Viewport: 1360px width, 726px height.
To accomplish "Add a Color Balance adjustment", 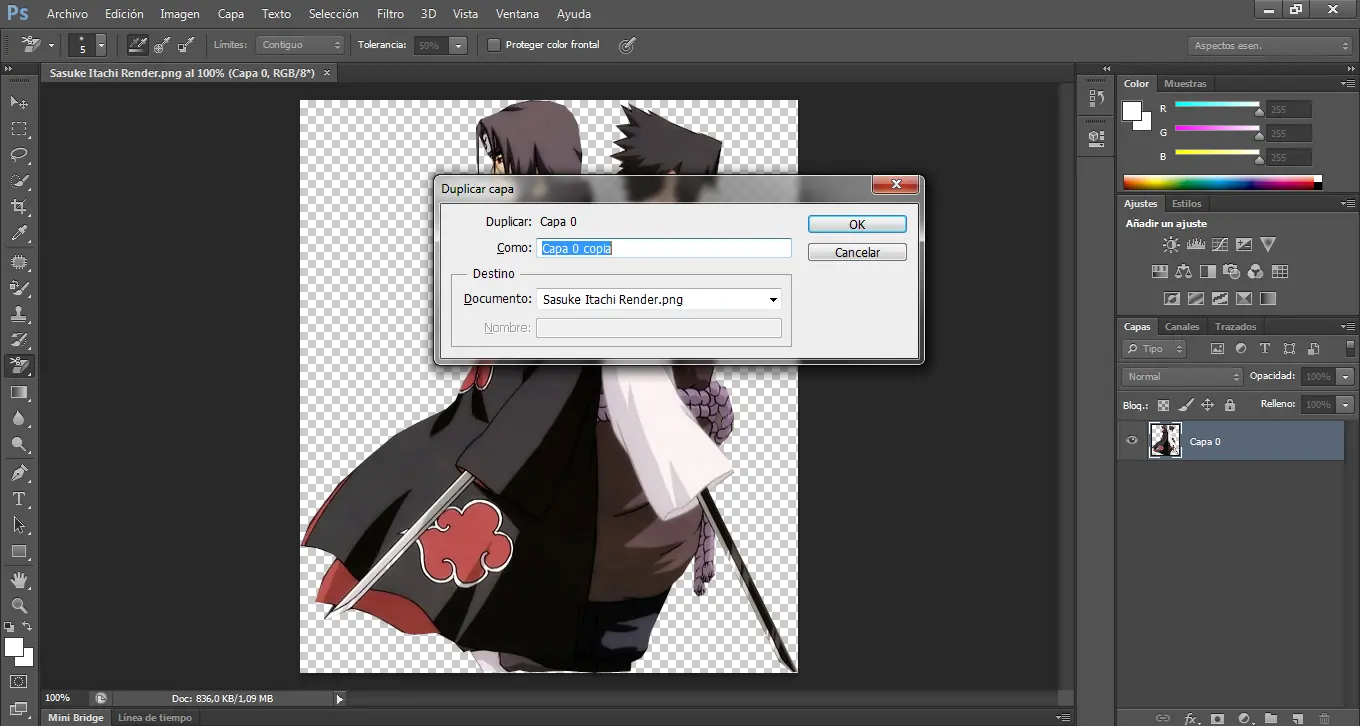I will [1183, 272].
